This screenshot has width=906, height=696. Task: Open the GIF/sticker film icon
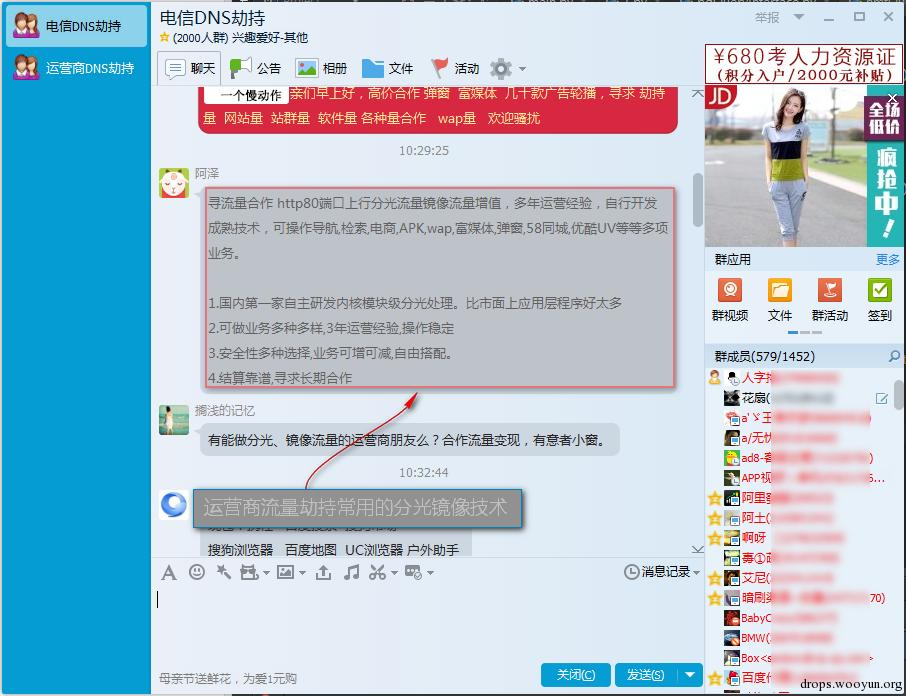249,572
